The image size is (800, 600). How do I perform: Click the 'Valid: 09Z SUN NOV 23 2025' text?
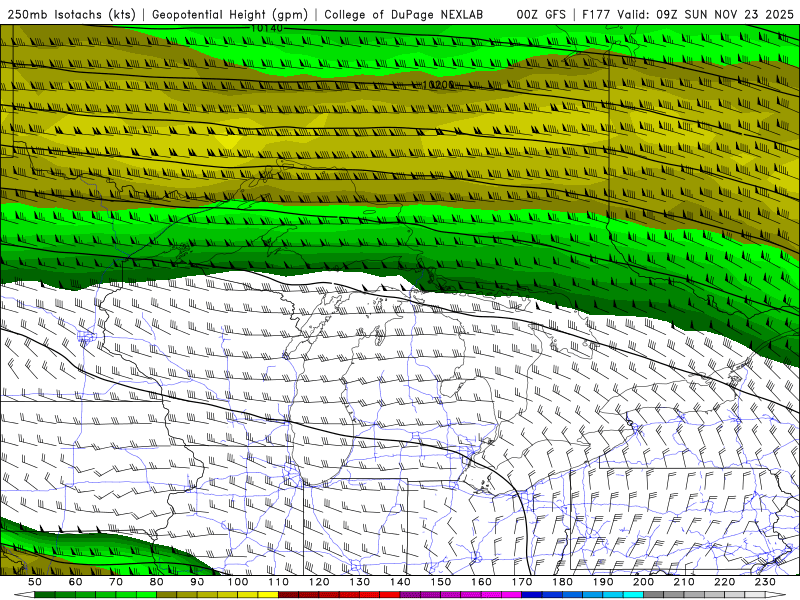[705, 14]
